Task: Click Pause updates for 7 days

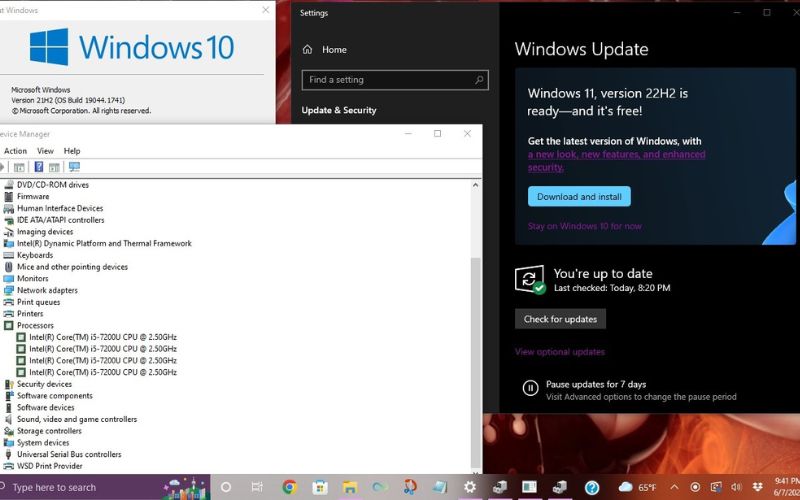Action: tap(596, 384)
